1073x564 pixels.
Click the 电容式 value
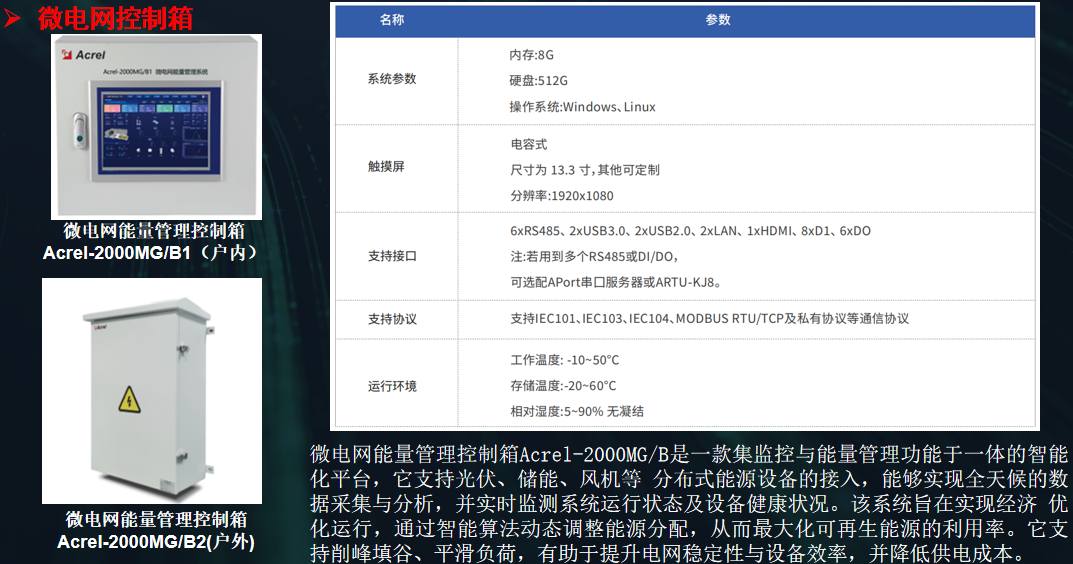point(529,144)
